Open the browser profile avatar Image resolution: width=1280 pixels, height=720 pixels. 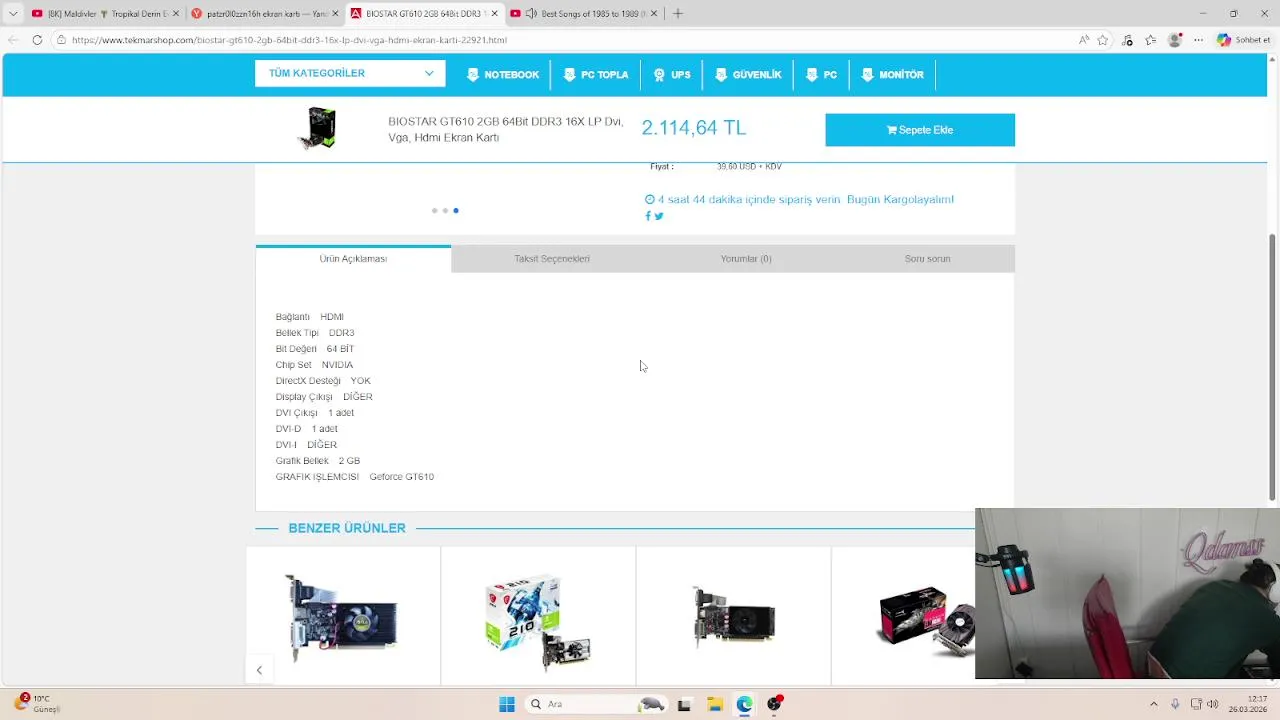point(1175,40)
